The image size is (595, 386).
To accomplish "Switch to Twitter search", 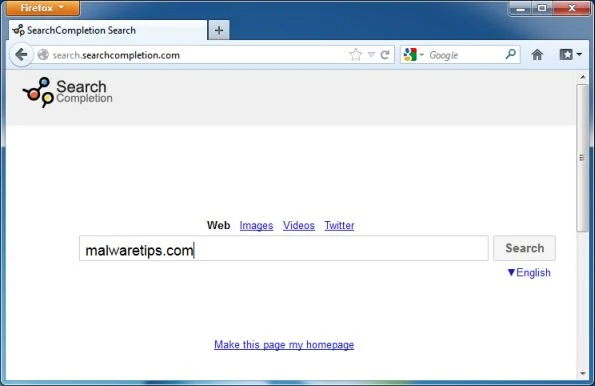I will point(339,225).
